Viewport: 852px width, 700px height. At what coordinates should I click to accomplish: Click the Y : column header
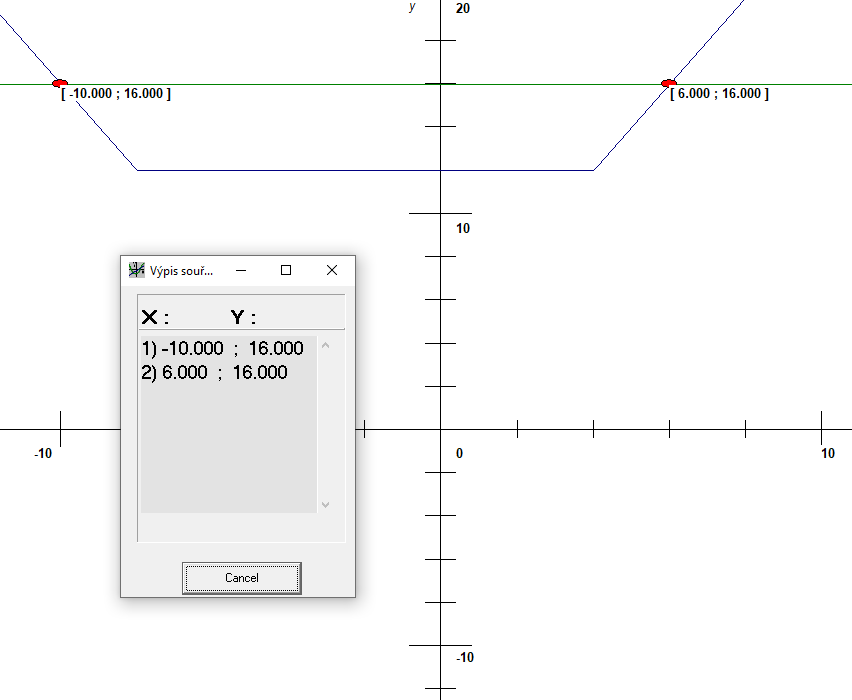[243, 318]
